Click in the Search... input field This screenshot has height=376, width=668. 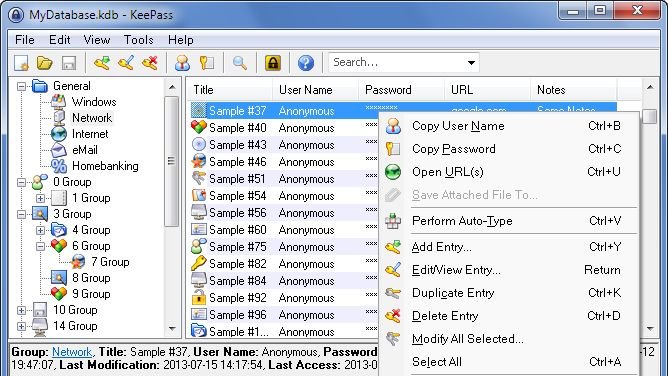[396, 63]
